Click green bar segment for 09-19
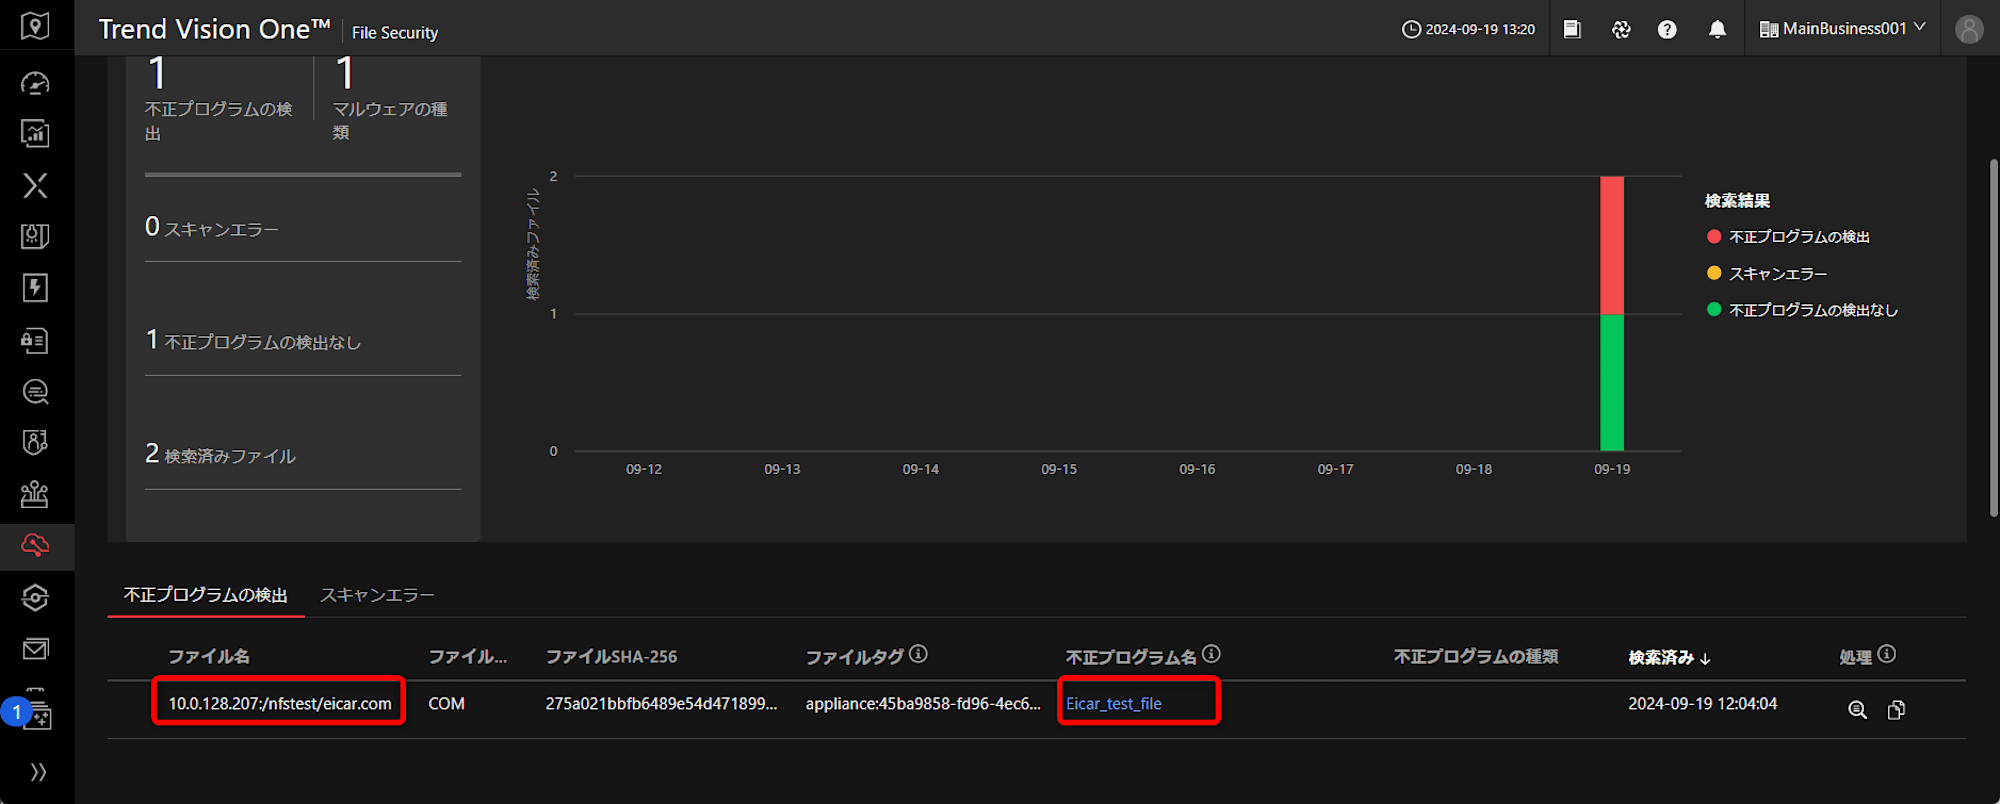This screenshot has height=804, width=2000. pos(1612,383)
